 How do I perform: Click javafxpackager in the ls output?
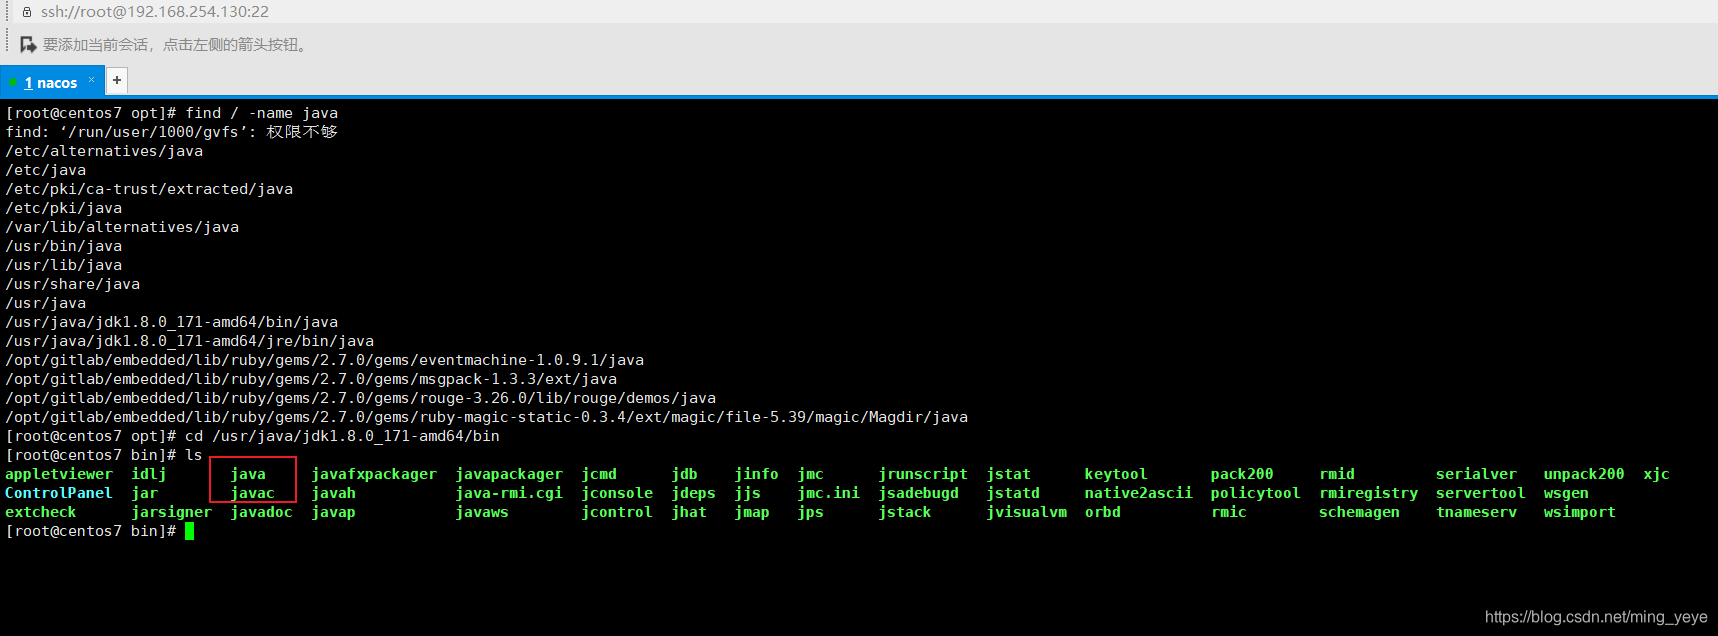pos(374,474)
